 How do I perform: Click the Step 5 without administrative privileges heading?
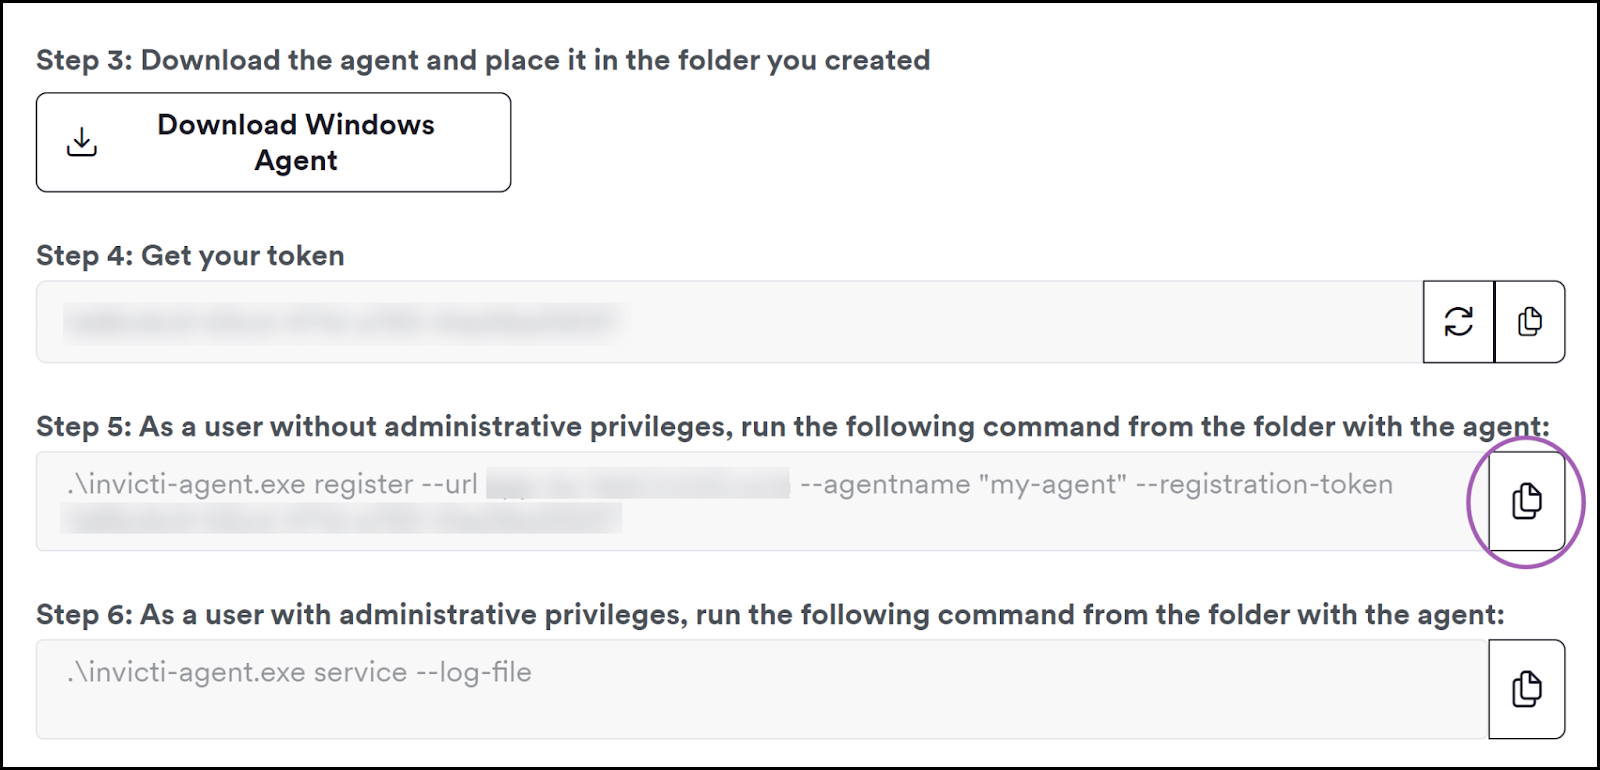pos(793,427)
